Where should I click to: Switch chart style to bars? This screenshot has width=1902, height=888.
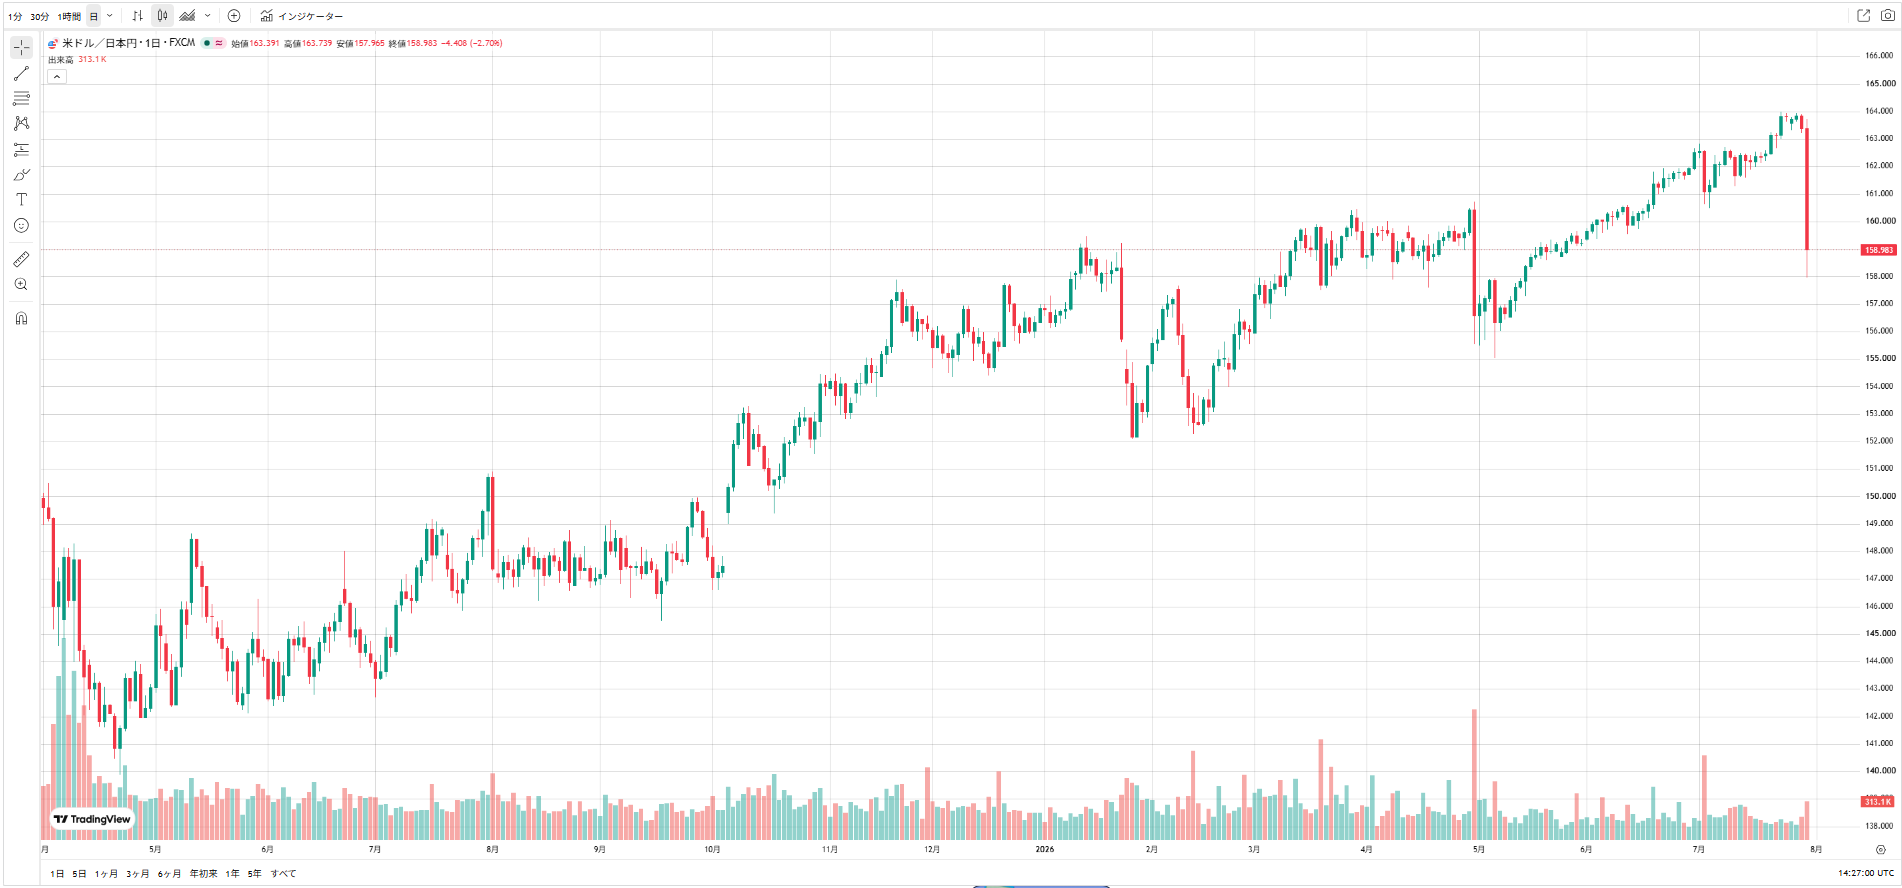point(137,16)
